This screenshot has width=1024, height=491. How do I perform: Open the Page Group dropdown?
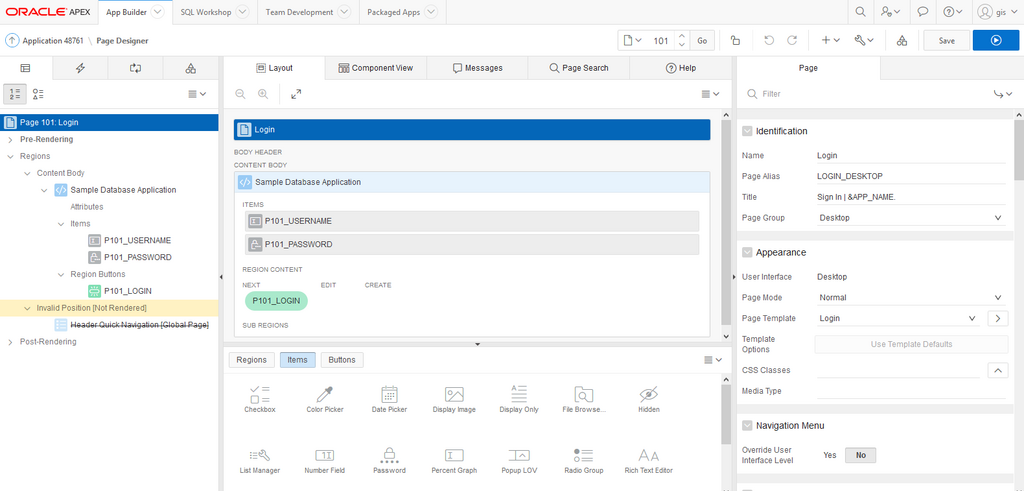pyautogui.click(x=910, y=218)
